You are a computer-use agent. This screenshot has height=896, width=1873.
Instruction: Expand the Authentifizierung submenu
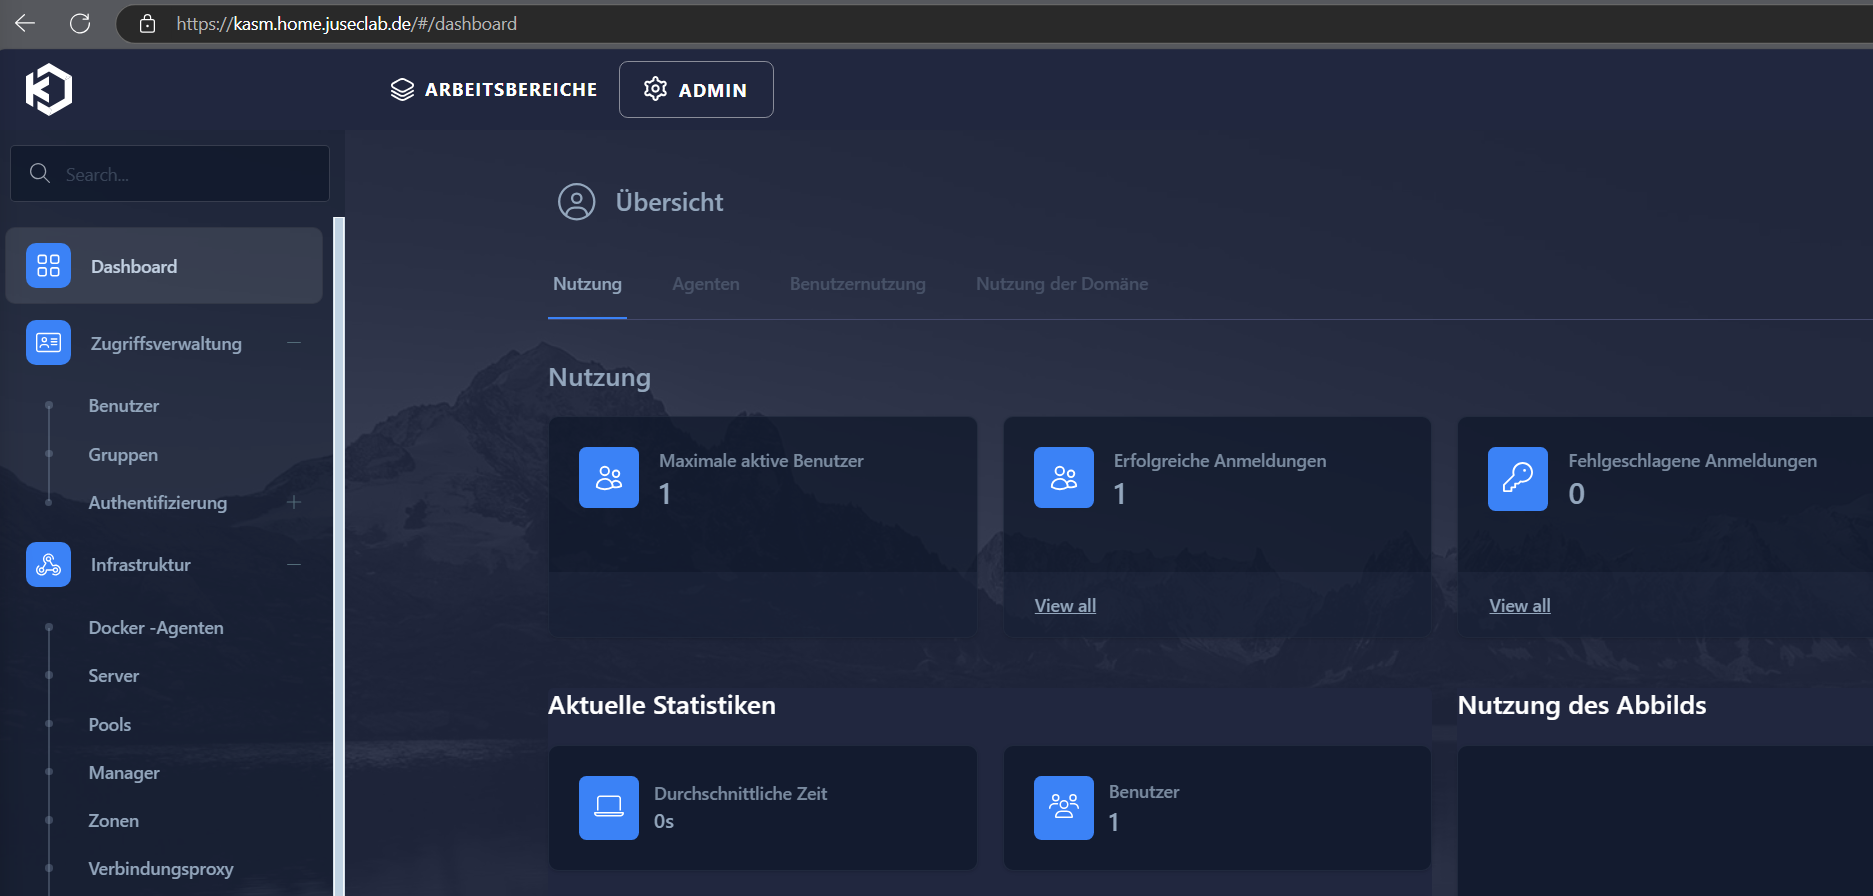point(294,502)
